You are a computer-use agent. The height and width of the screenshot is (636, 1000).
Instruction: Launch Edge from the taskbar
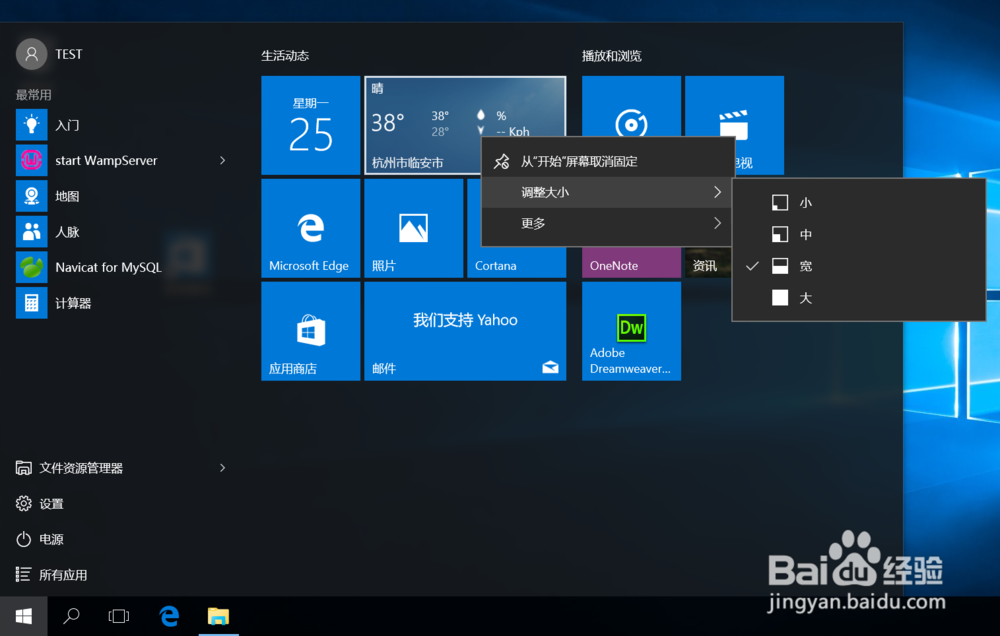pyautogui.click(x=169, y=616)
